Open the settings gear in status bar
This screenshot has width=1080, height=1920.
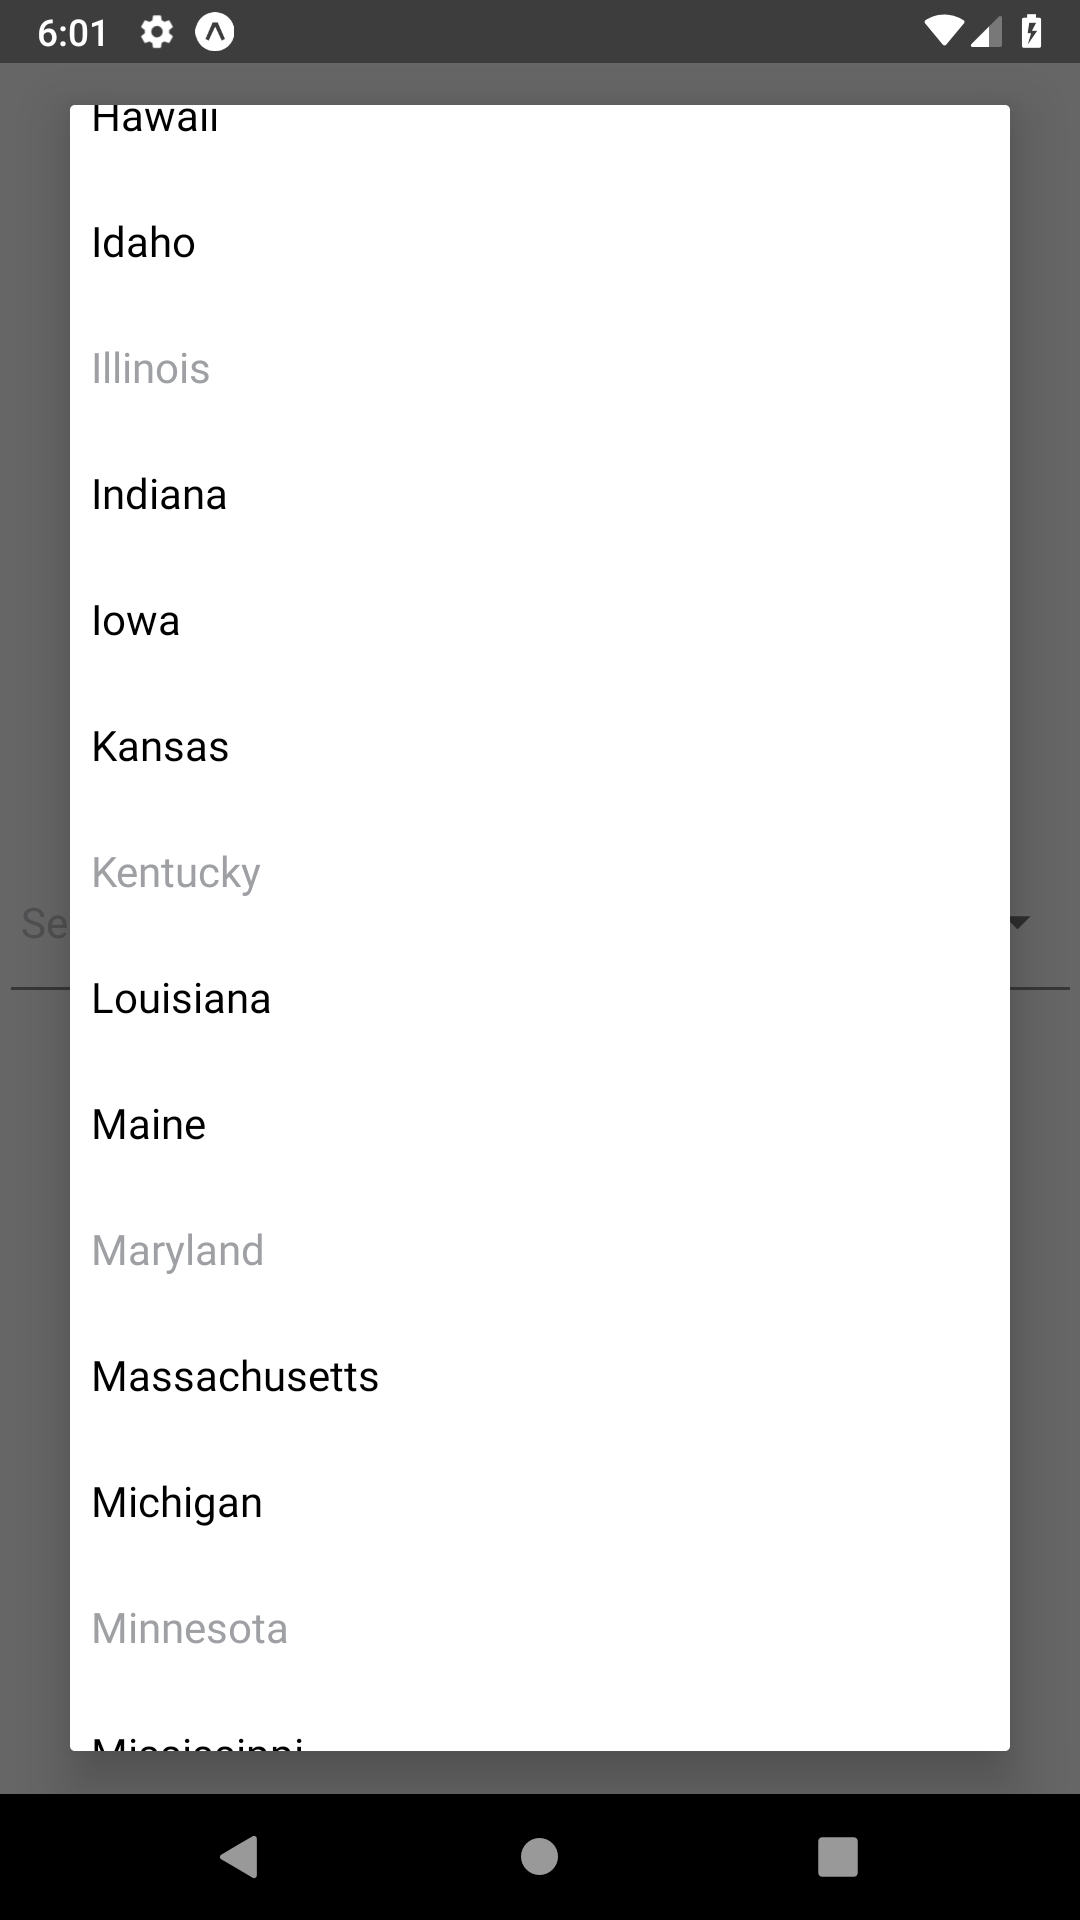[x=157, y=30]
